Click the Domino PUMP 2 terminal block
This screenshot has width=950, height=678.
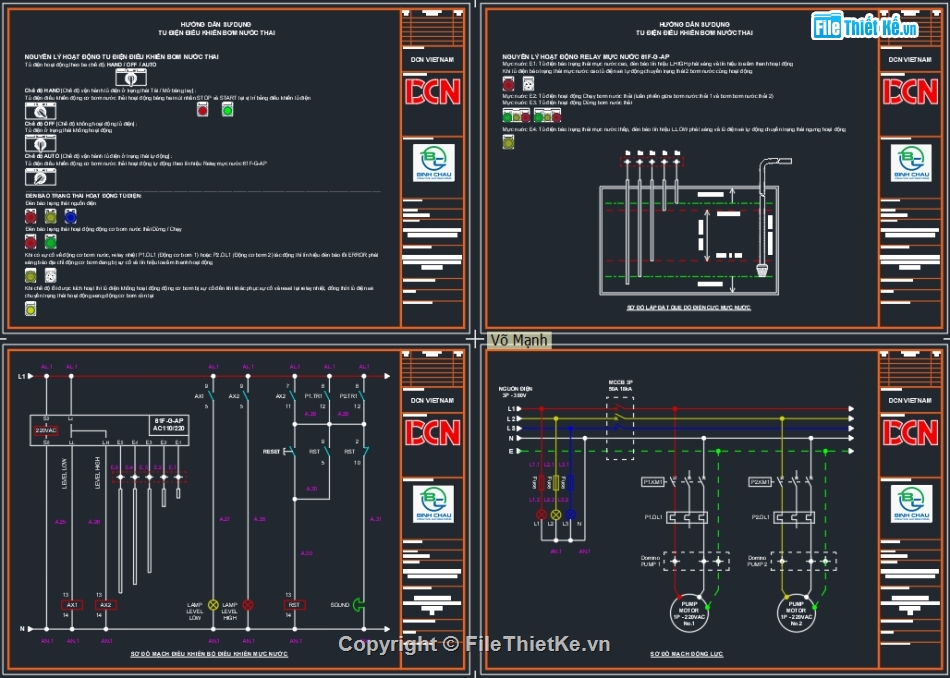tap(803, 561)
